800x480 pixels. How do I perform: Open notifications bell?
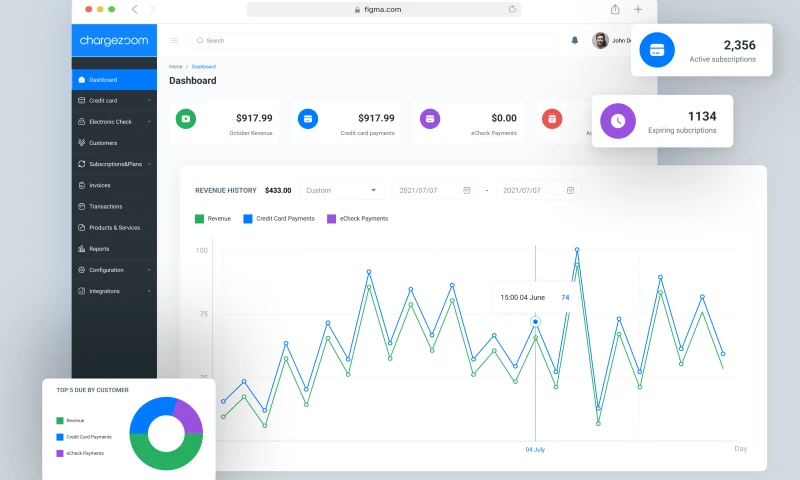click(x=574, y=40)
